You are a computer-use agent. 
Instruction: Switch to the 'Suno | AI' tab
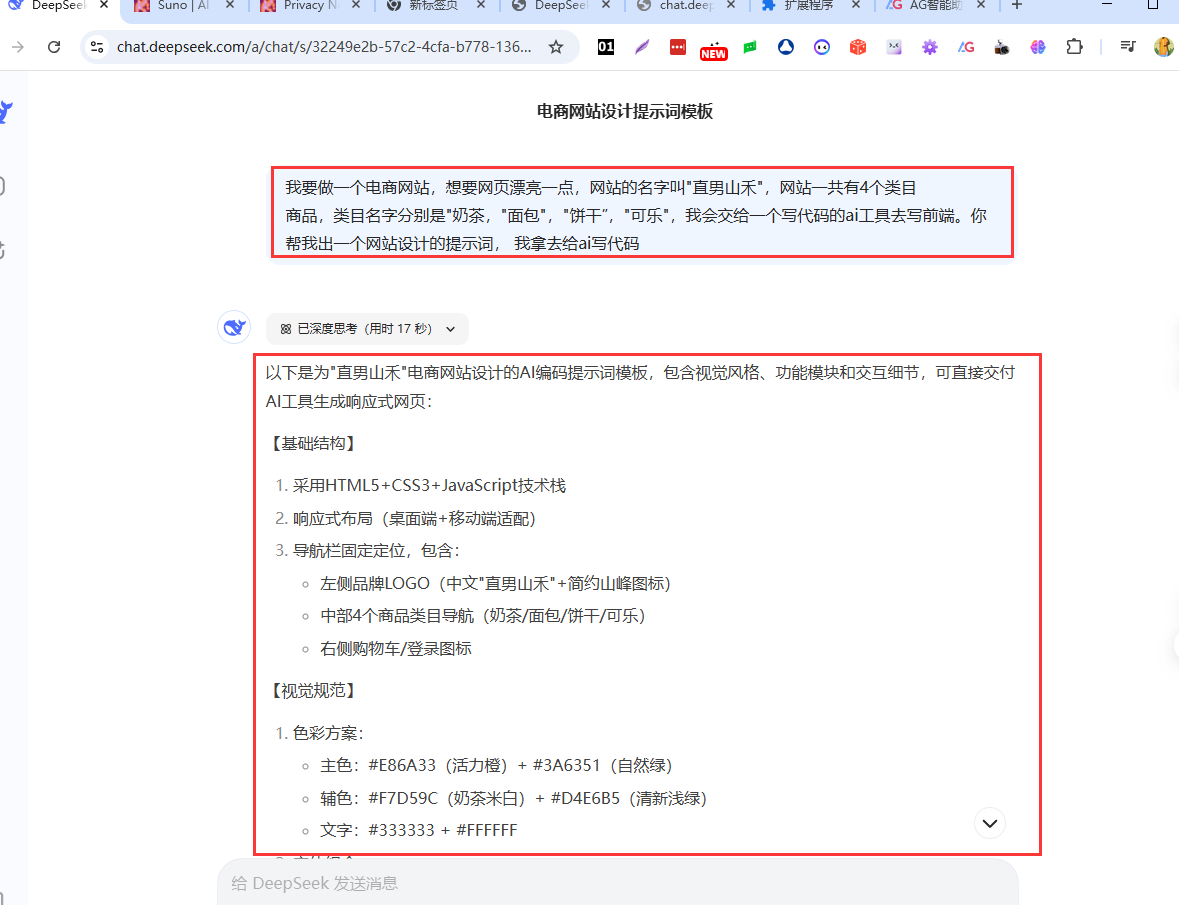click(x=183, y=6)
